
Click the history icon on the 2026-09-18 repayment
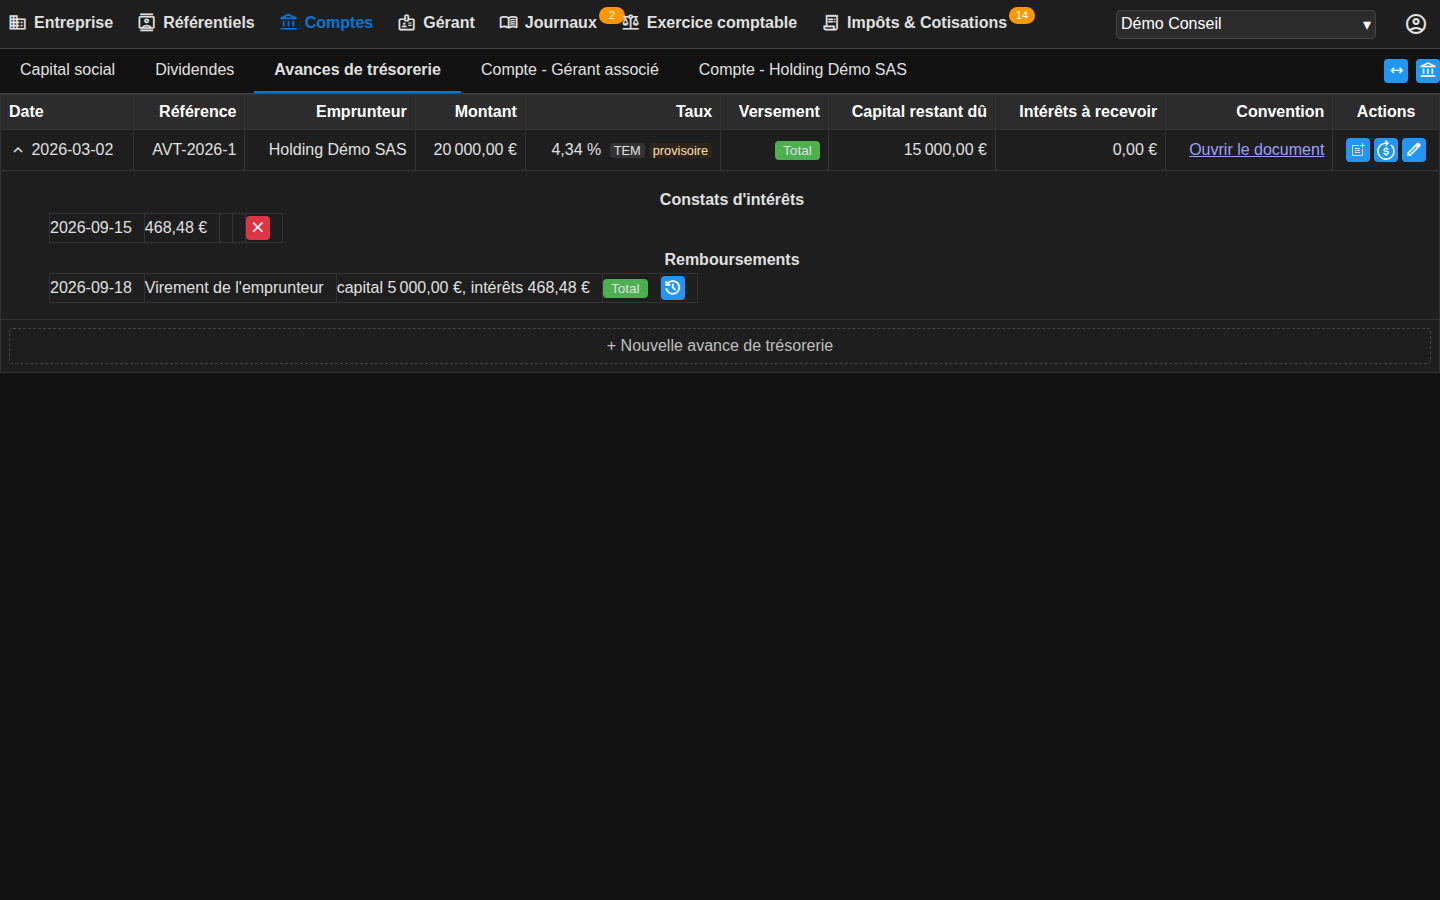coord(673,288)
